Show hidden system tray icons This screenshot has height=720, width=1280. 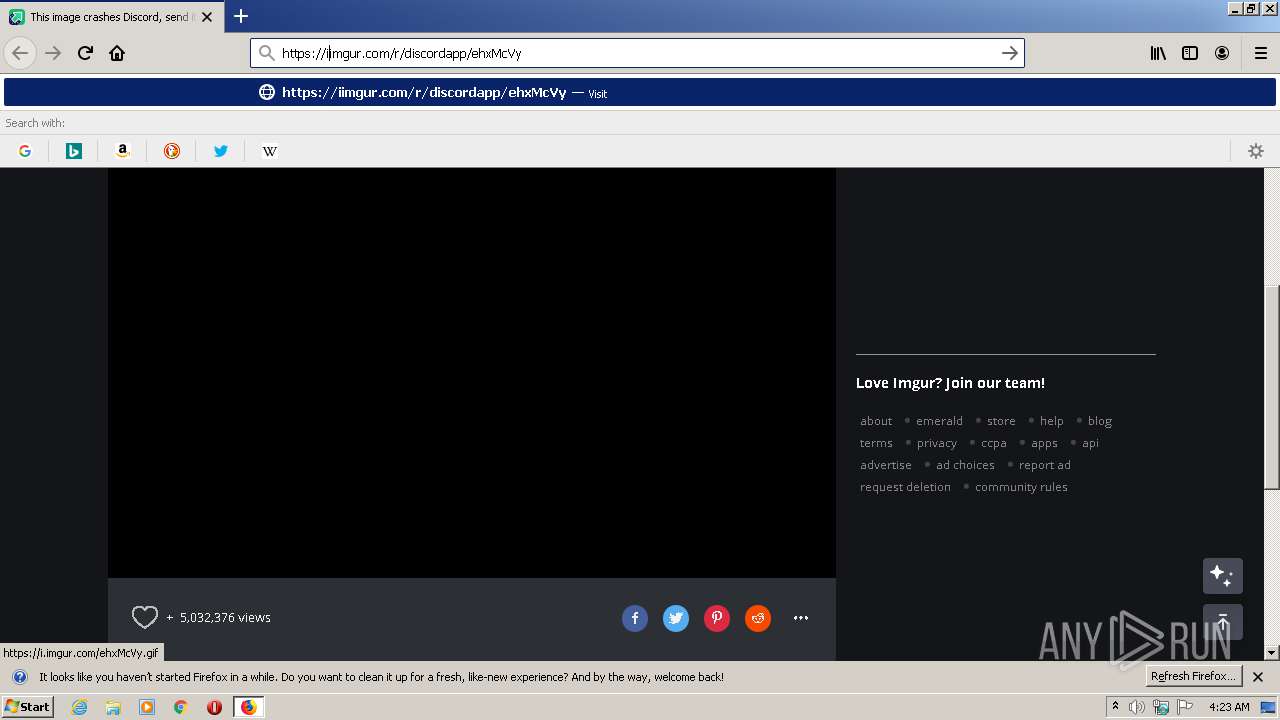(x=1115, y=707)
